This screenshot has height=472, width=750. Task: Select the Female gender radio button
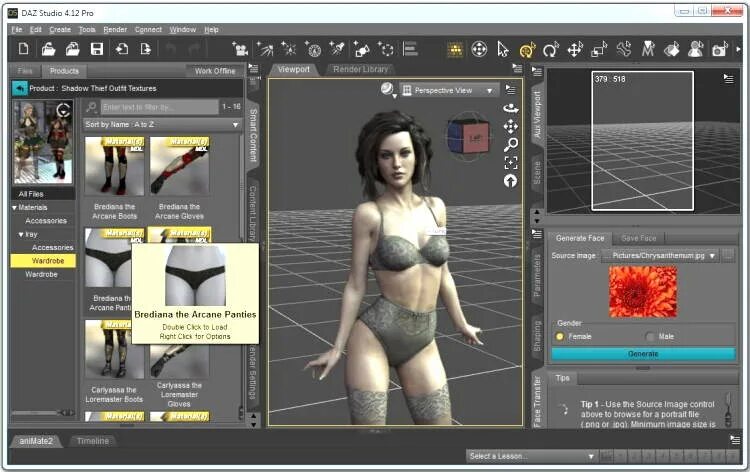(x=560, y=337)
